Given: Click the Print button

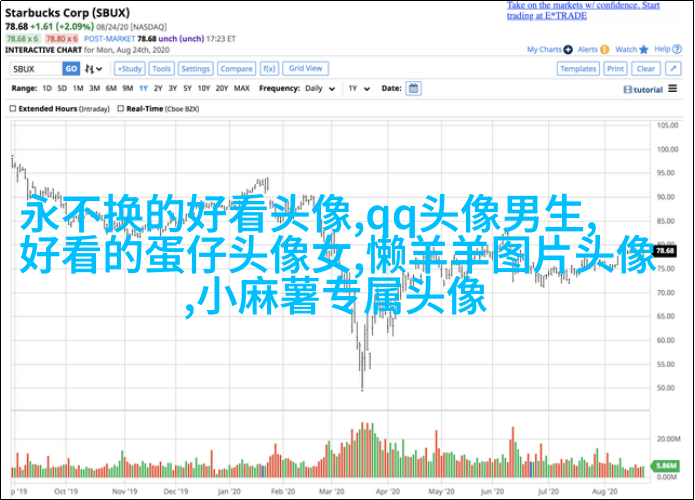Looking at the screenshot, I should (615, 69).
